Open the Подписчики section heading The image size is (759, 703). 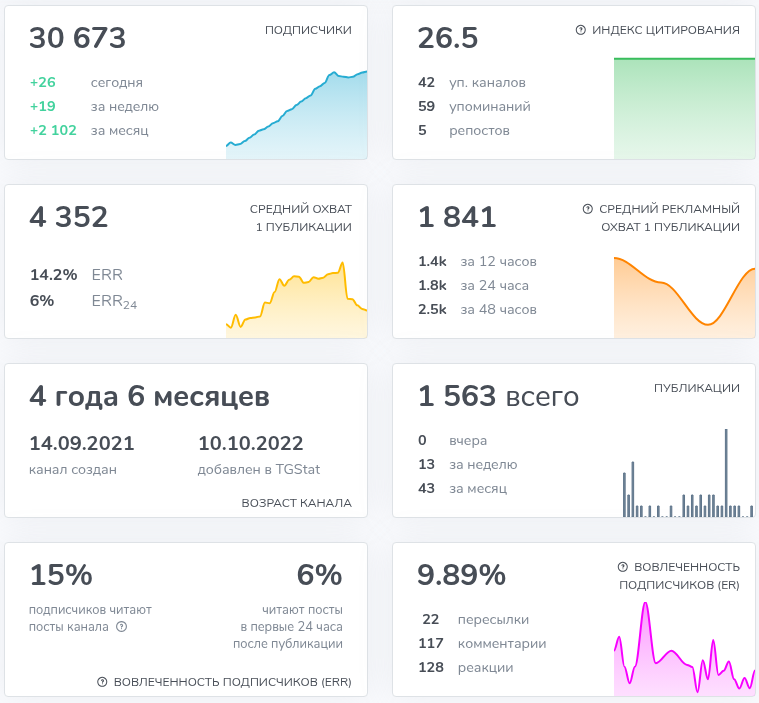[x=308, y=30]
